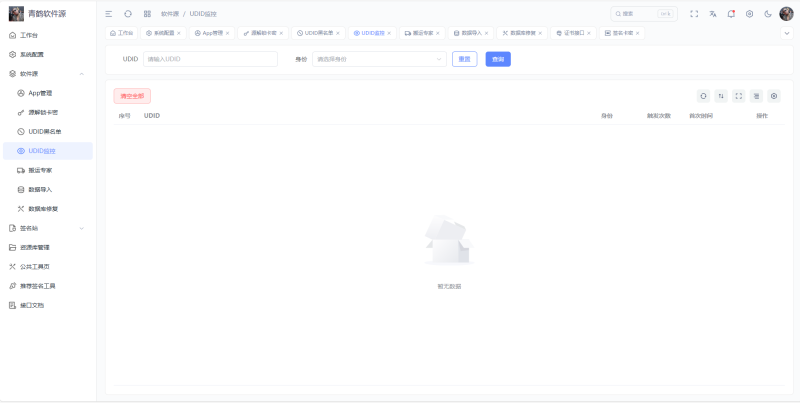Toggle fullscreen icon in top header
The width and height of the screenshot is (800, 403).
click(x=694, y=14)
